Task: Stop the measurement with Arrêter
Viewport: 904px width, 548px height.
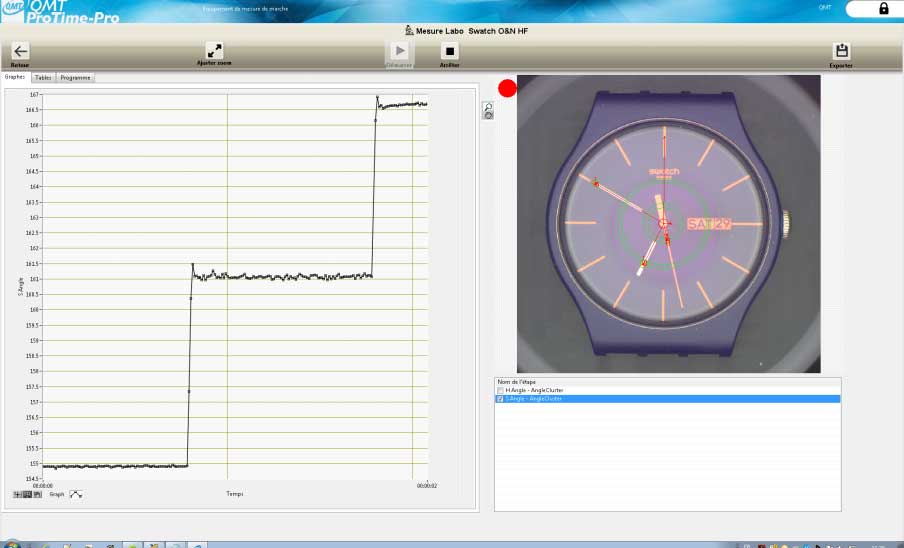Action: (450, 51)
